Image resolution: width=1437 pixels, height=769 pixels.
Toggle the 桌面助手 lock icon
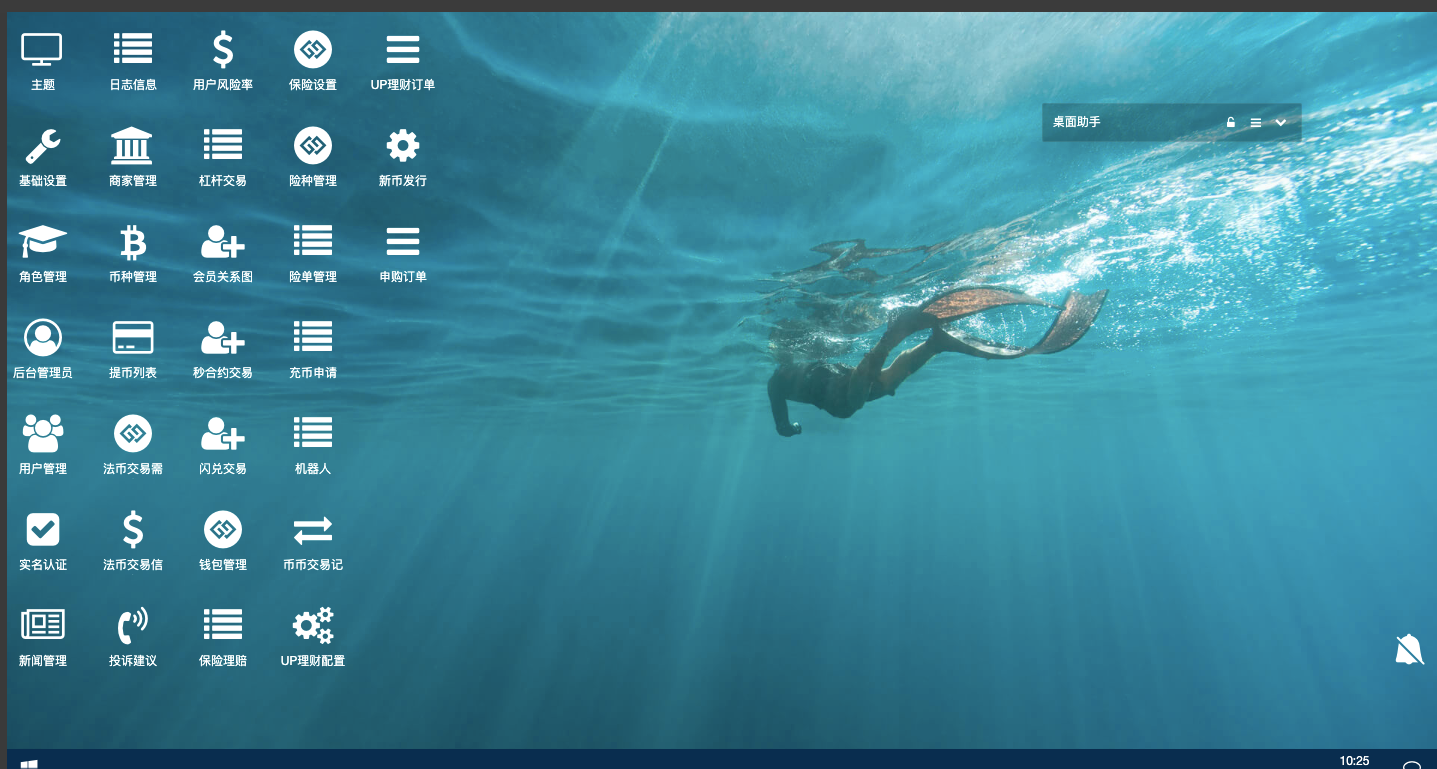(x=1231, y=123)
